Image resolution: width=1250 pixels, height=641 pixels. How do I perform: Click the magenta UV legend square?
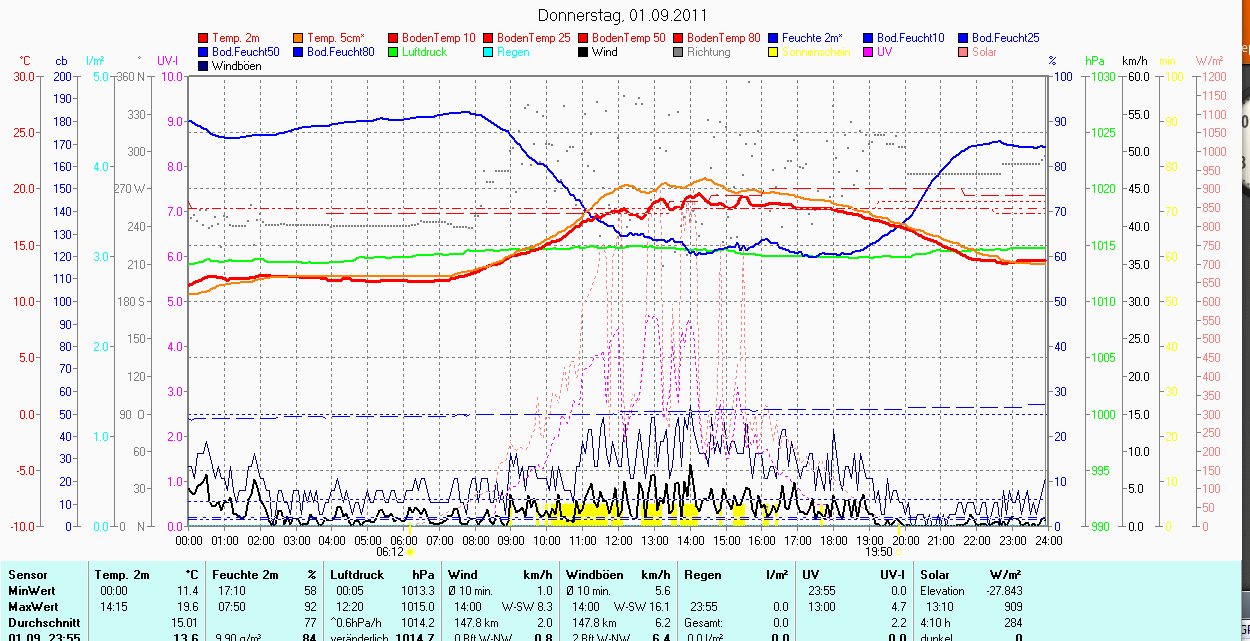point(869,52)
